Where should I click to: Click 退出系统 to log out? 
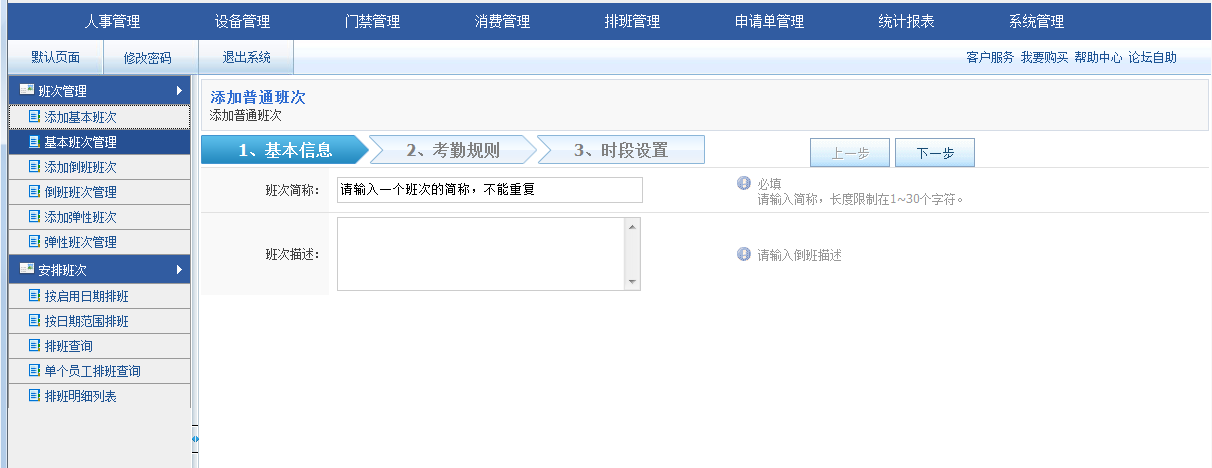246,58
